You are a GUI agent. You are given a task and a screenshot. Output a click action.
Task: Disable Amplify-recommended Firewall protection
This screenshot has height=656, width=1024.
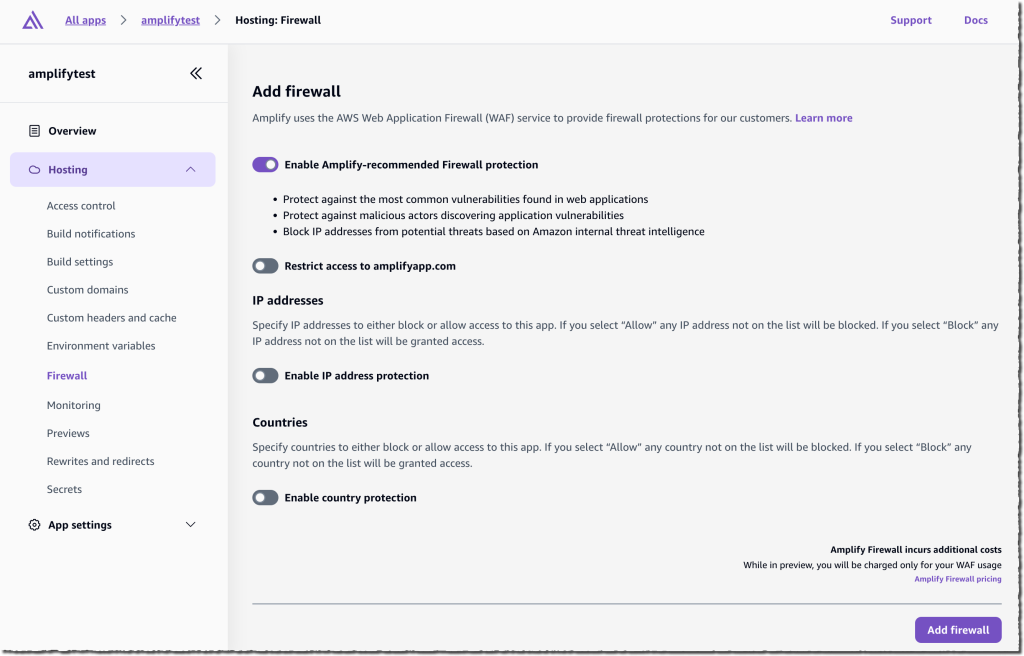pos(265,164)
